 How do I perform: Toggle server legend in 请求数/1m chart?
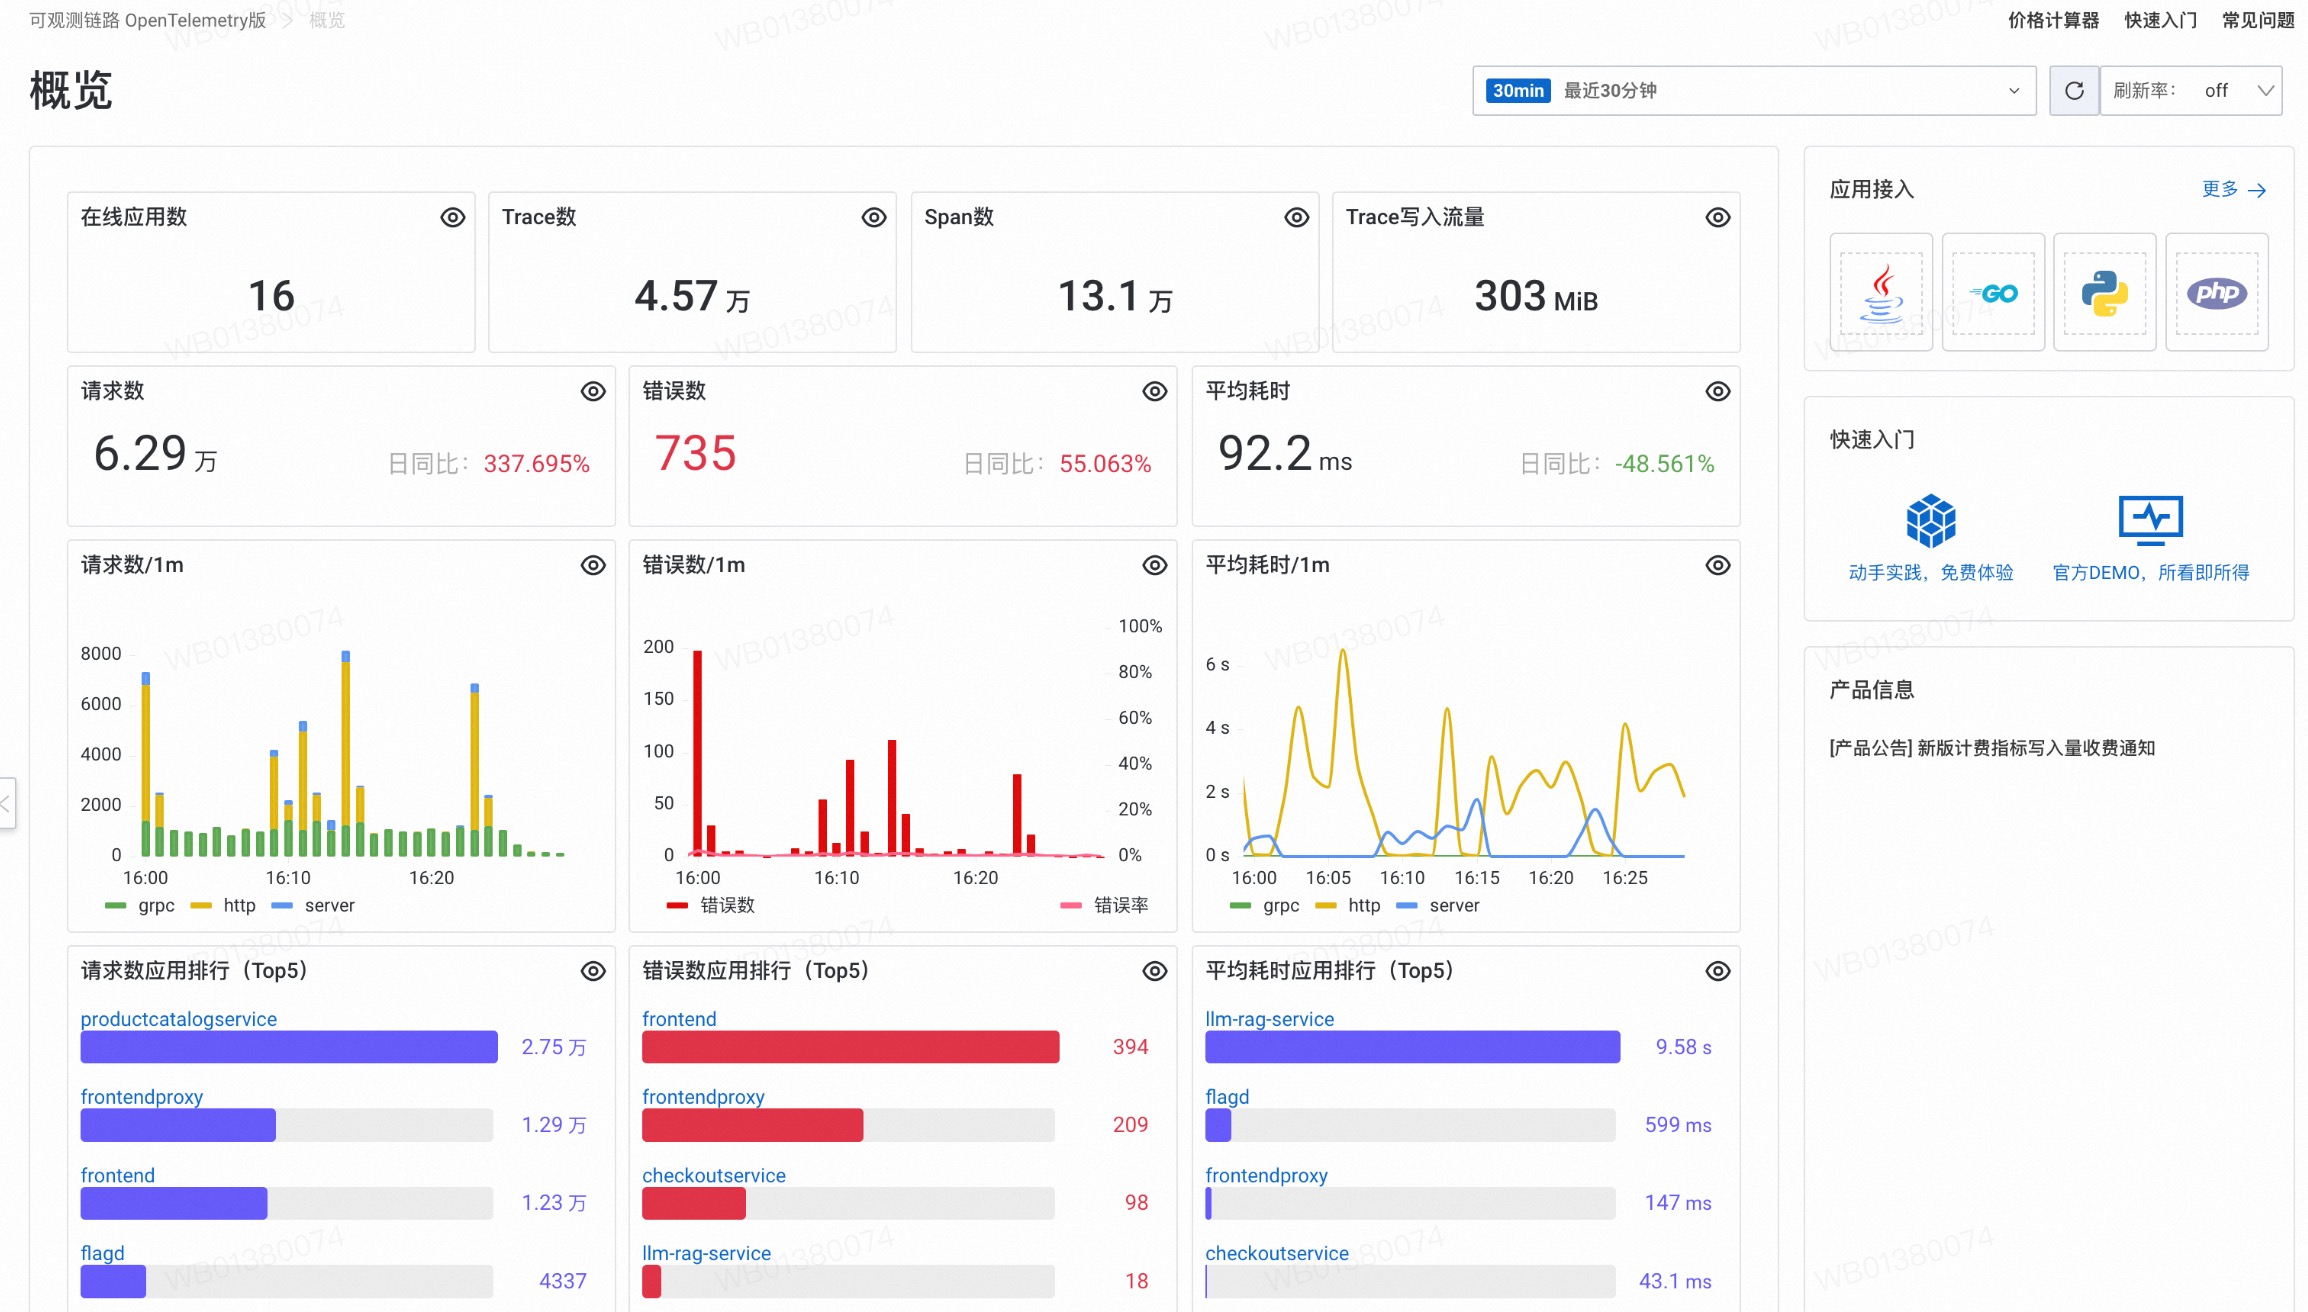tap(313, 905)
